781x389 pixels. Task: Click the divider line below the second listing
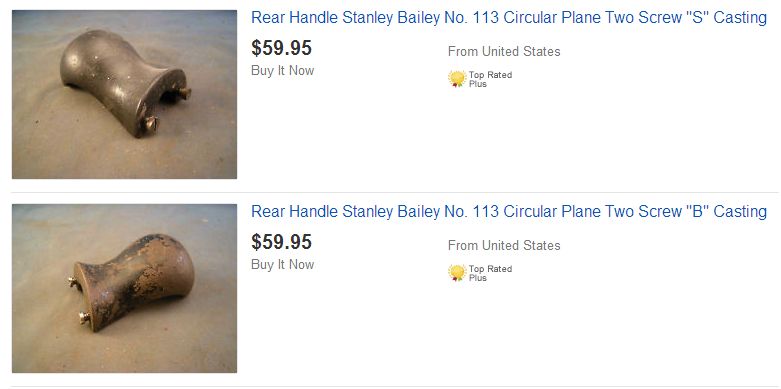coord(394,386)
